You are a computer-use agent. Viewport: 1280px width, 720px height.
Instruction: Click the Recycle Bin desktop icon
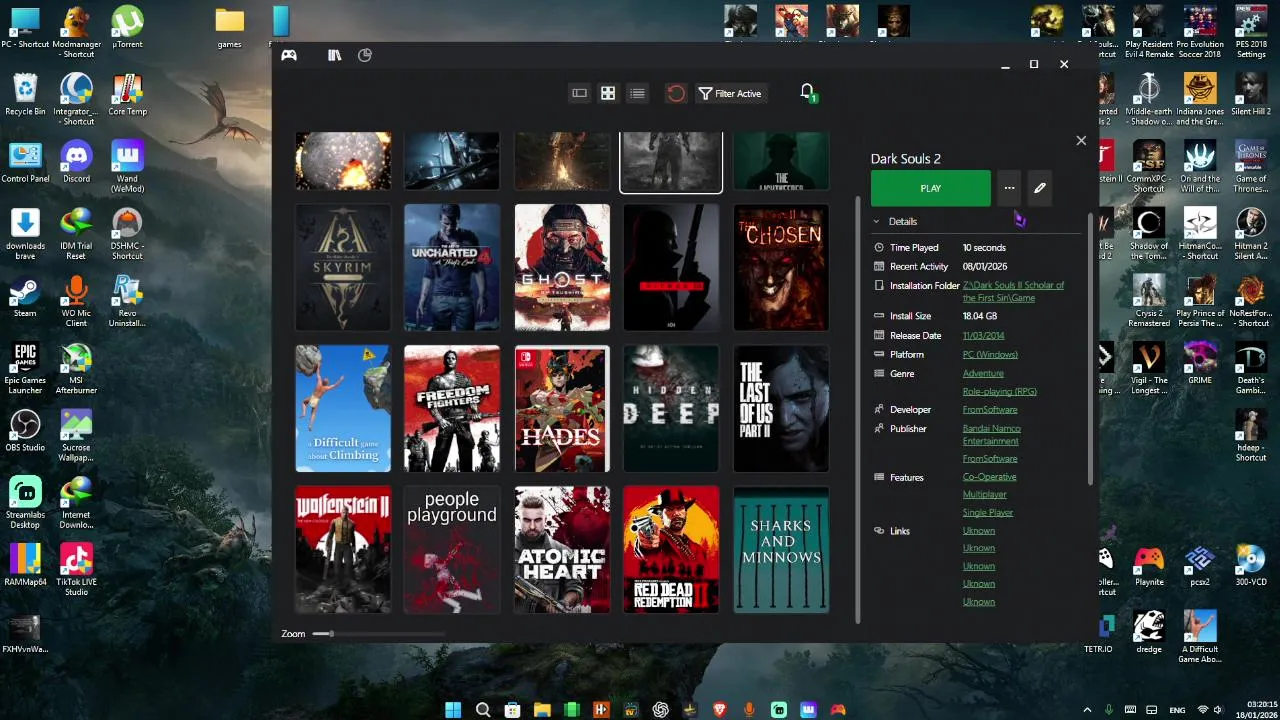tap(25, 95)
